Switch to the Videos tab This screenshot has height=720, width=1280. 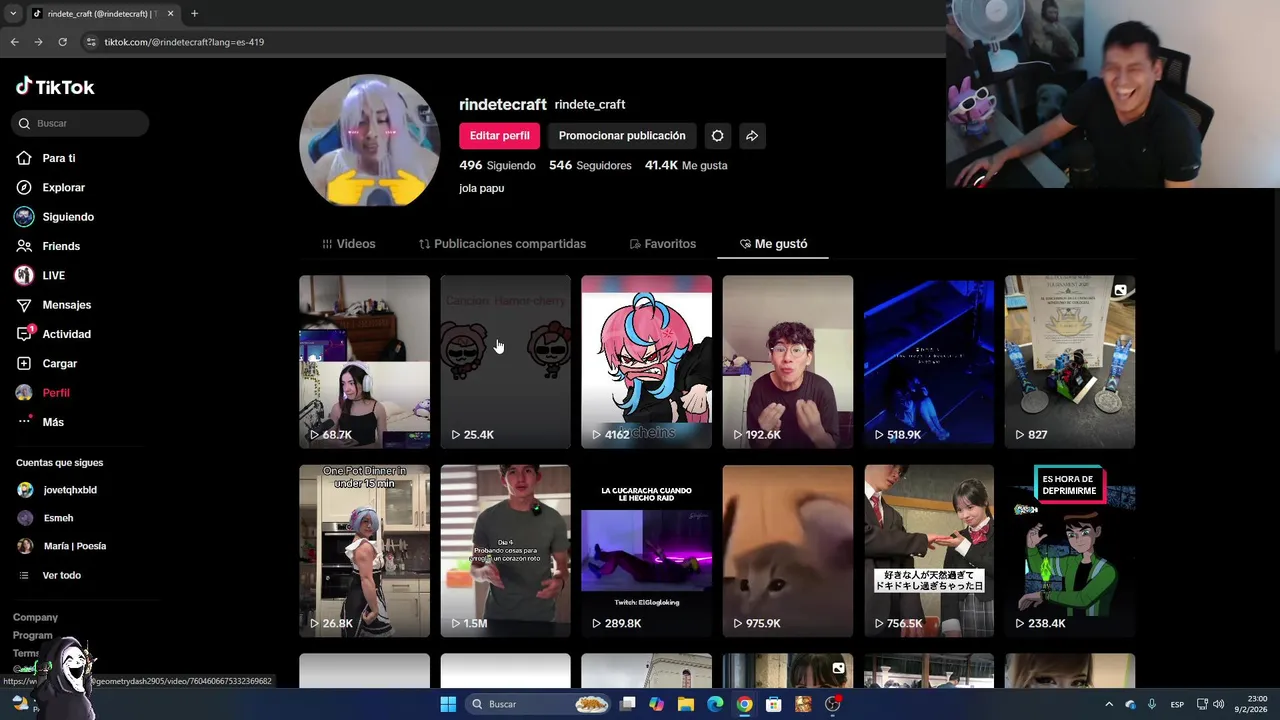348,244
